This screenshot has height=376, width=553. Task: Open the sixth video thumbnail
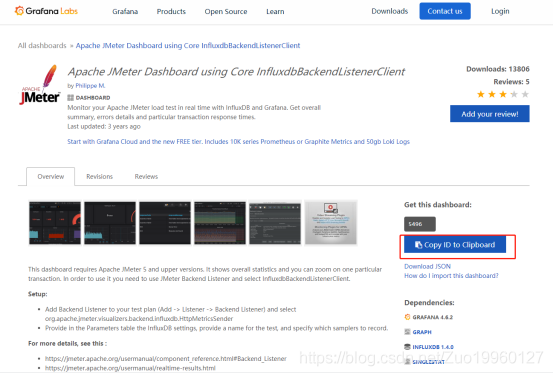click(x=330, y=223)
